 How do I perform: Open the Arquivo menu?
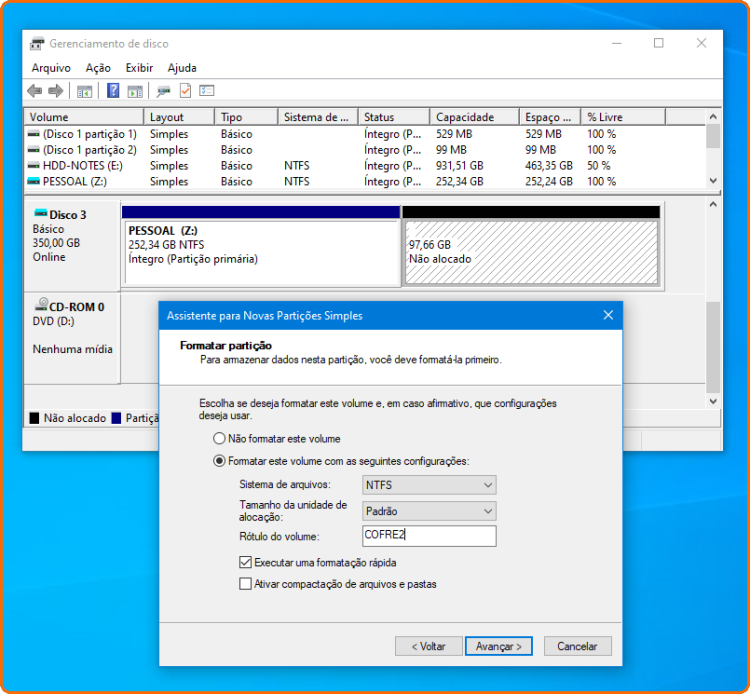[x=51, y=68]
